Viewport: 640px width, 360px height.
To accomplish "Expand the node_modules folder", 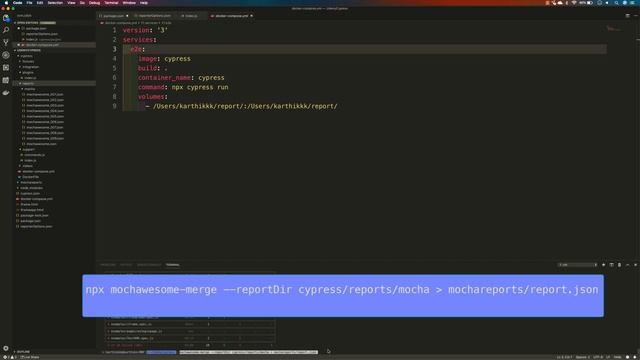I will pos(31,188).
